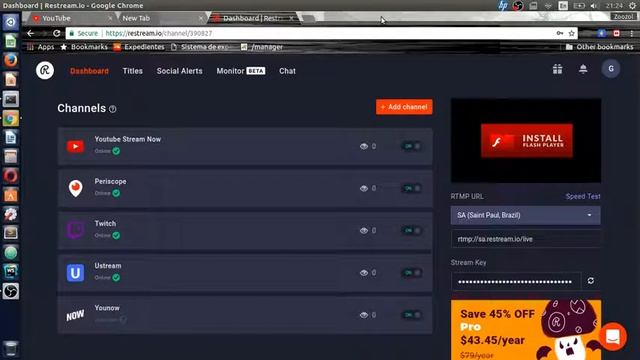This screenshot has height=360, width=640.
Task: Go back with browser back arrow
Action: click(x=31, y=33)
